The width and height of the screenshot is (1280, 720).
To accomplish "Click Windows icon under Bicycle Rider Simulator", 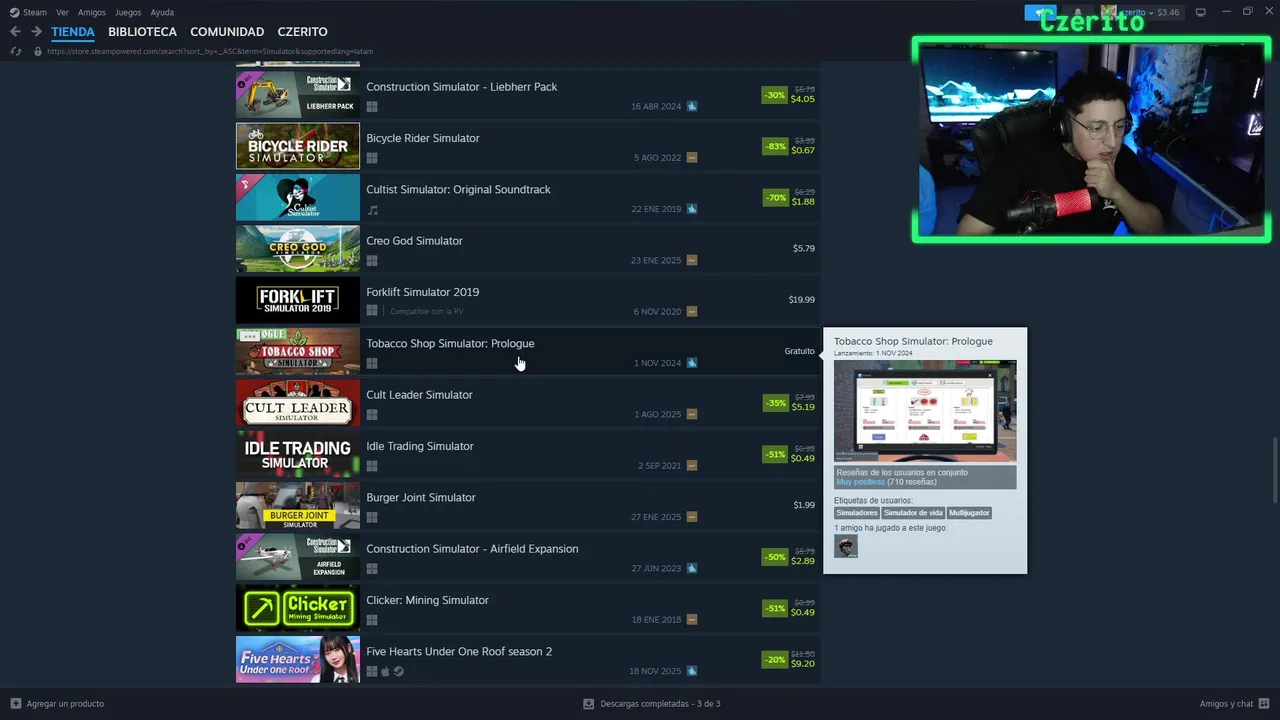I will [372, 158].
